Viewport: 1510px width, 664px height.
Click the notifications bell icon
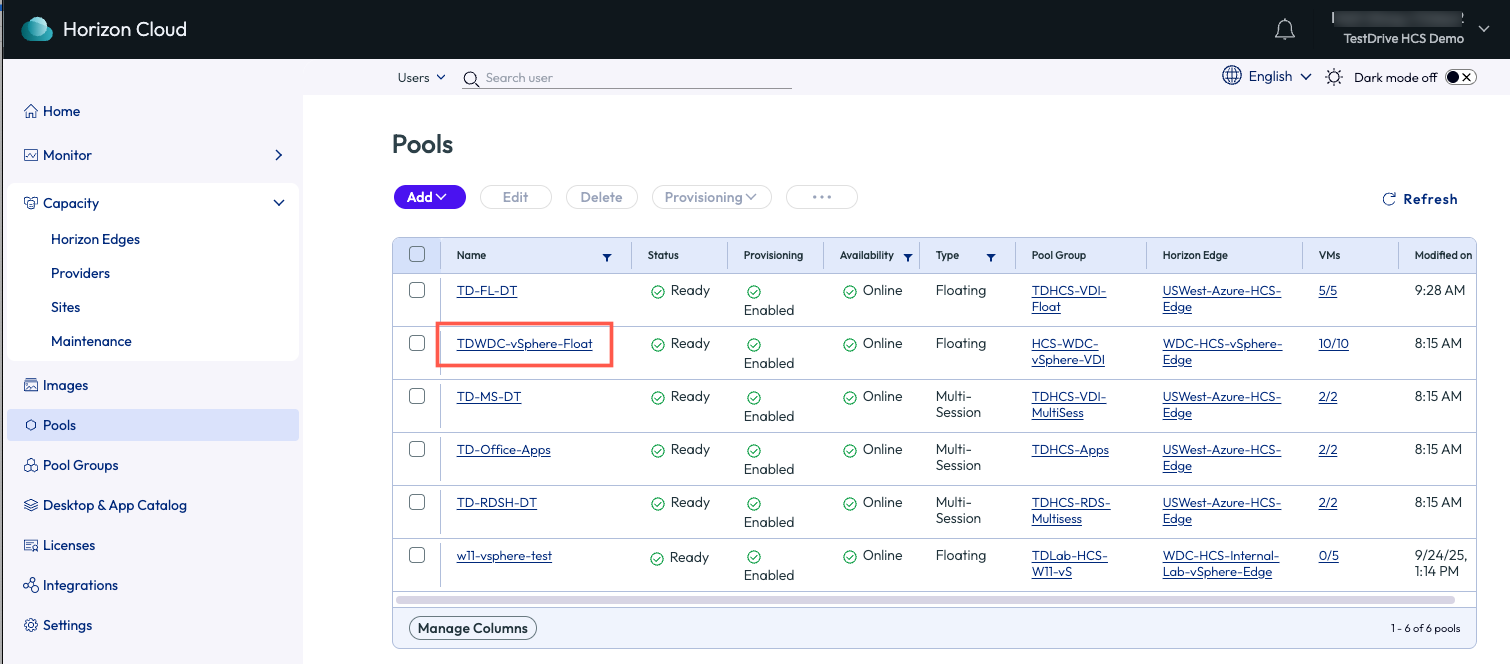tap(1285, 30)
